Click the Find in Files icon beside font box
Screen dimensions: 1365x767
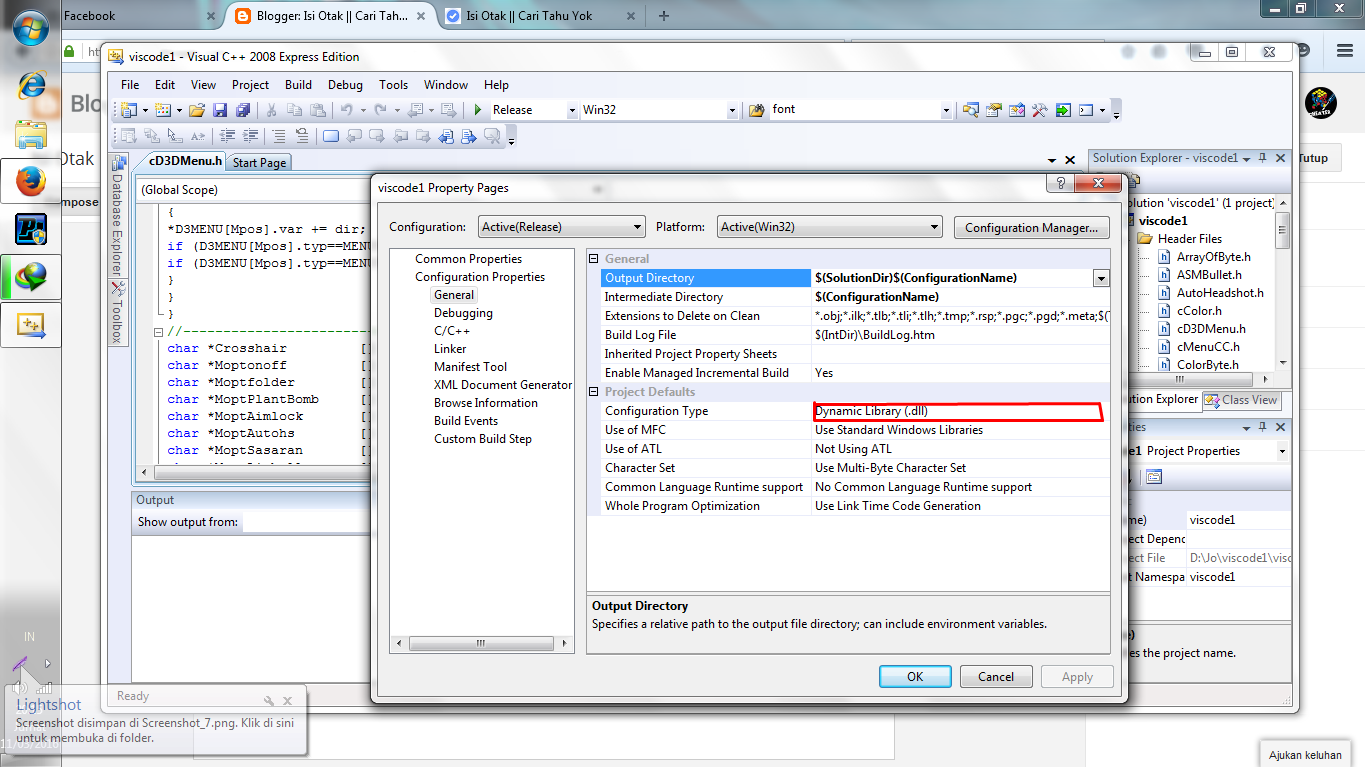point(756,110)
